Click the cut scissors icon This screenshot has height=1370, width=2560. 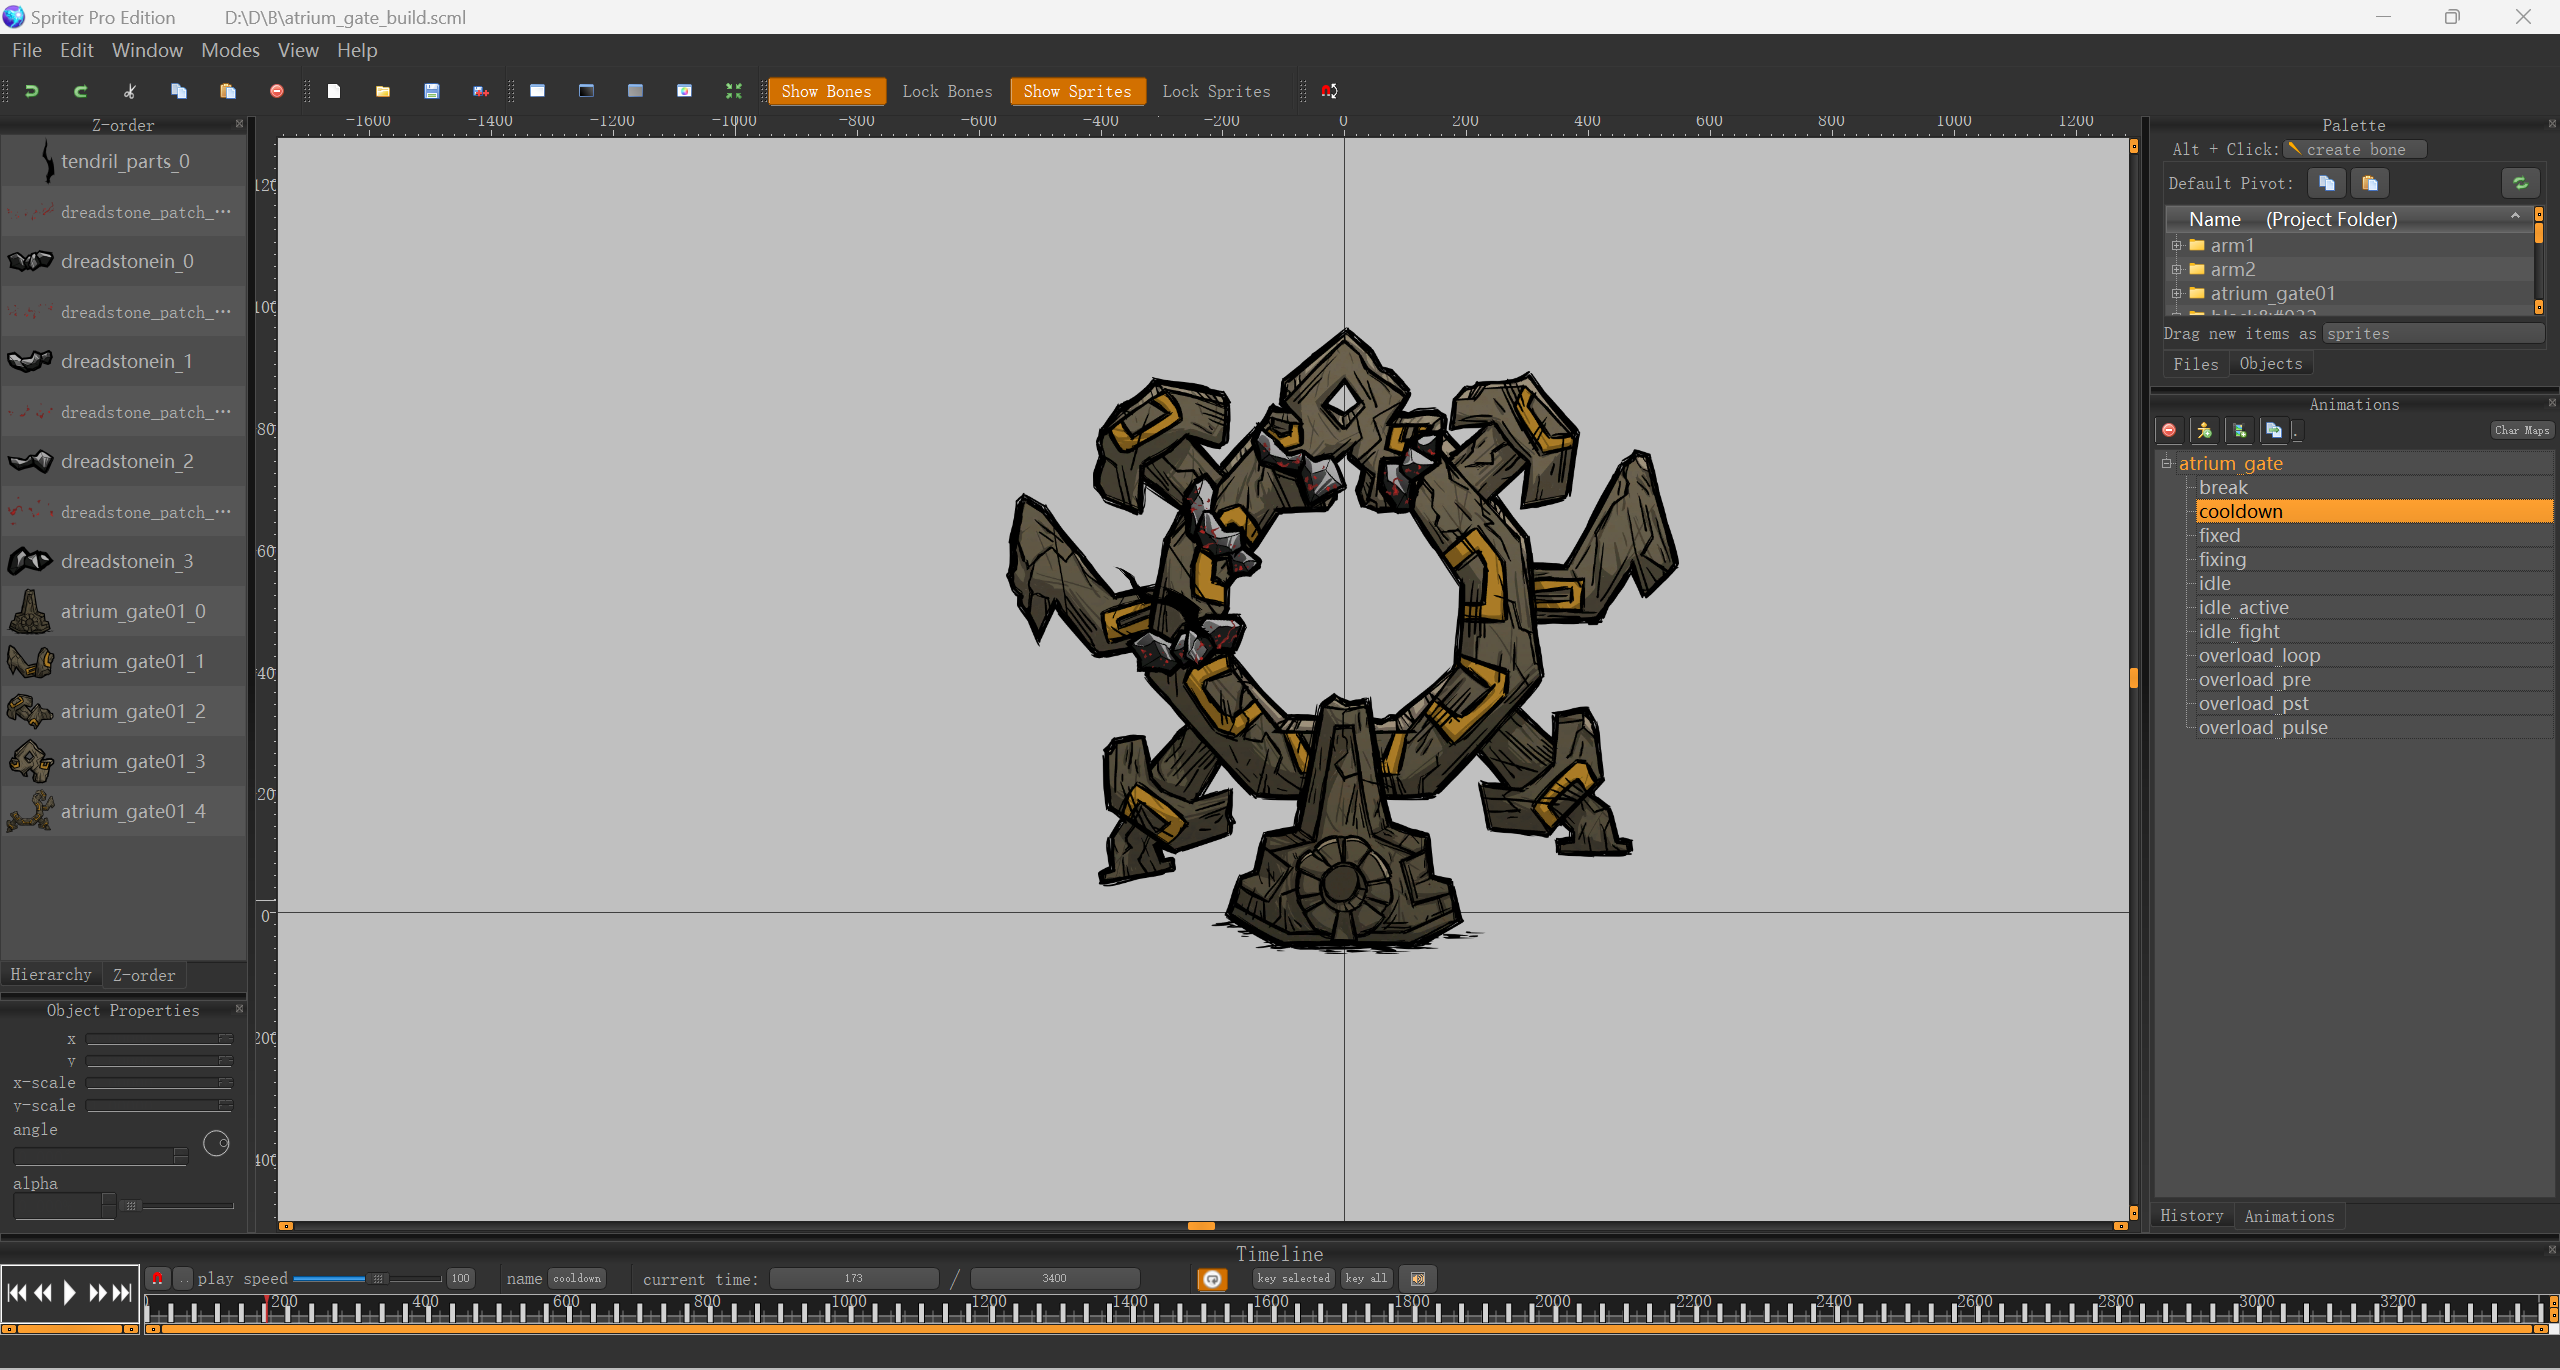click(130, 91)
